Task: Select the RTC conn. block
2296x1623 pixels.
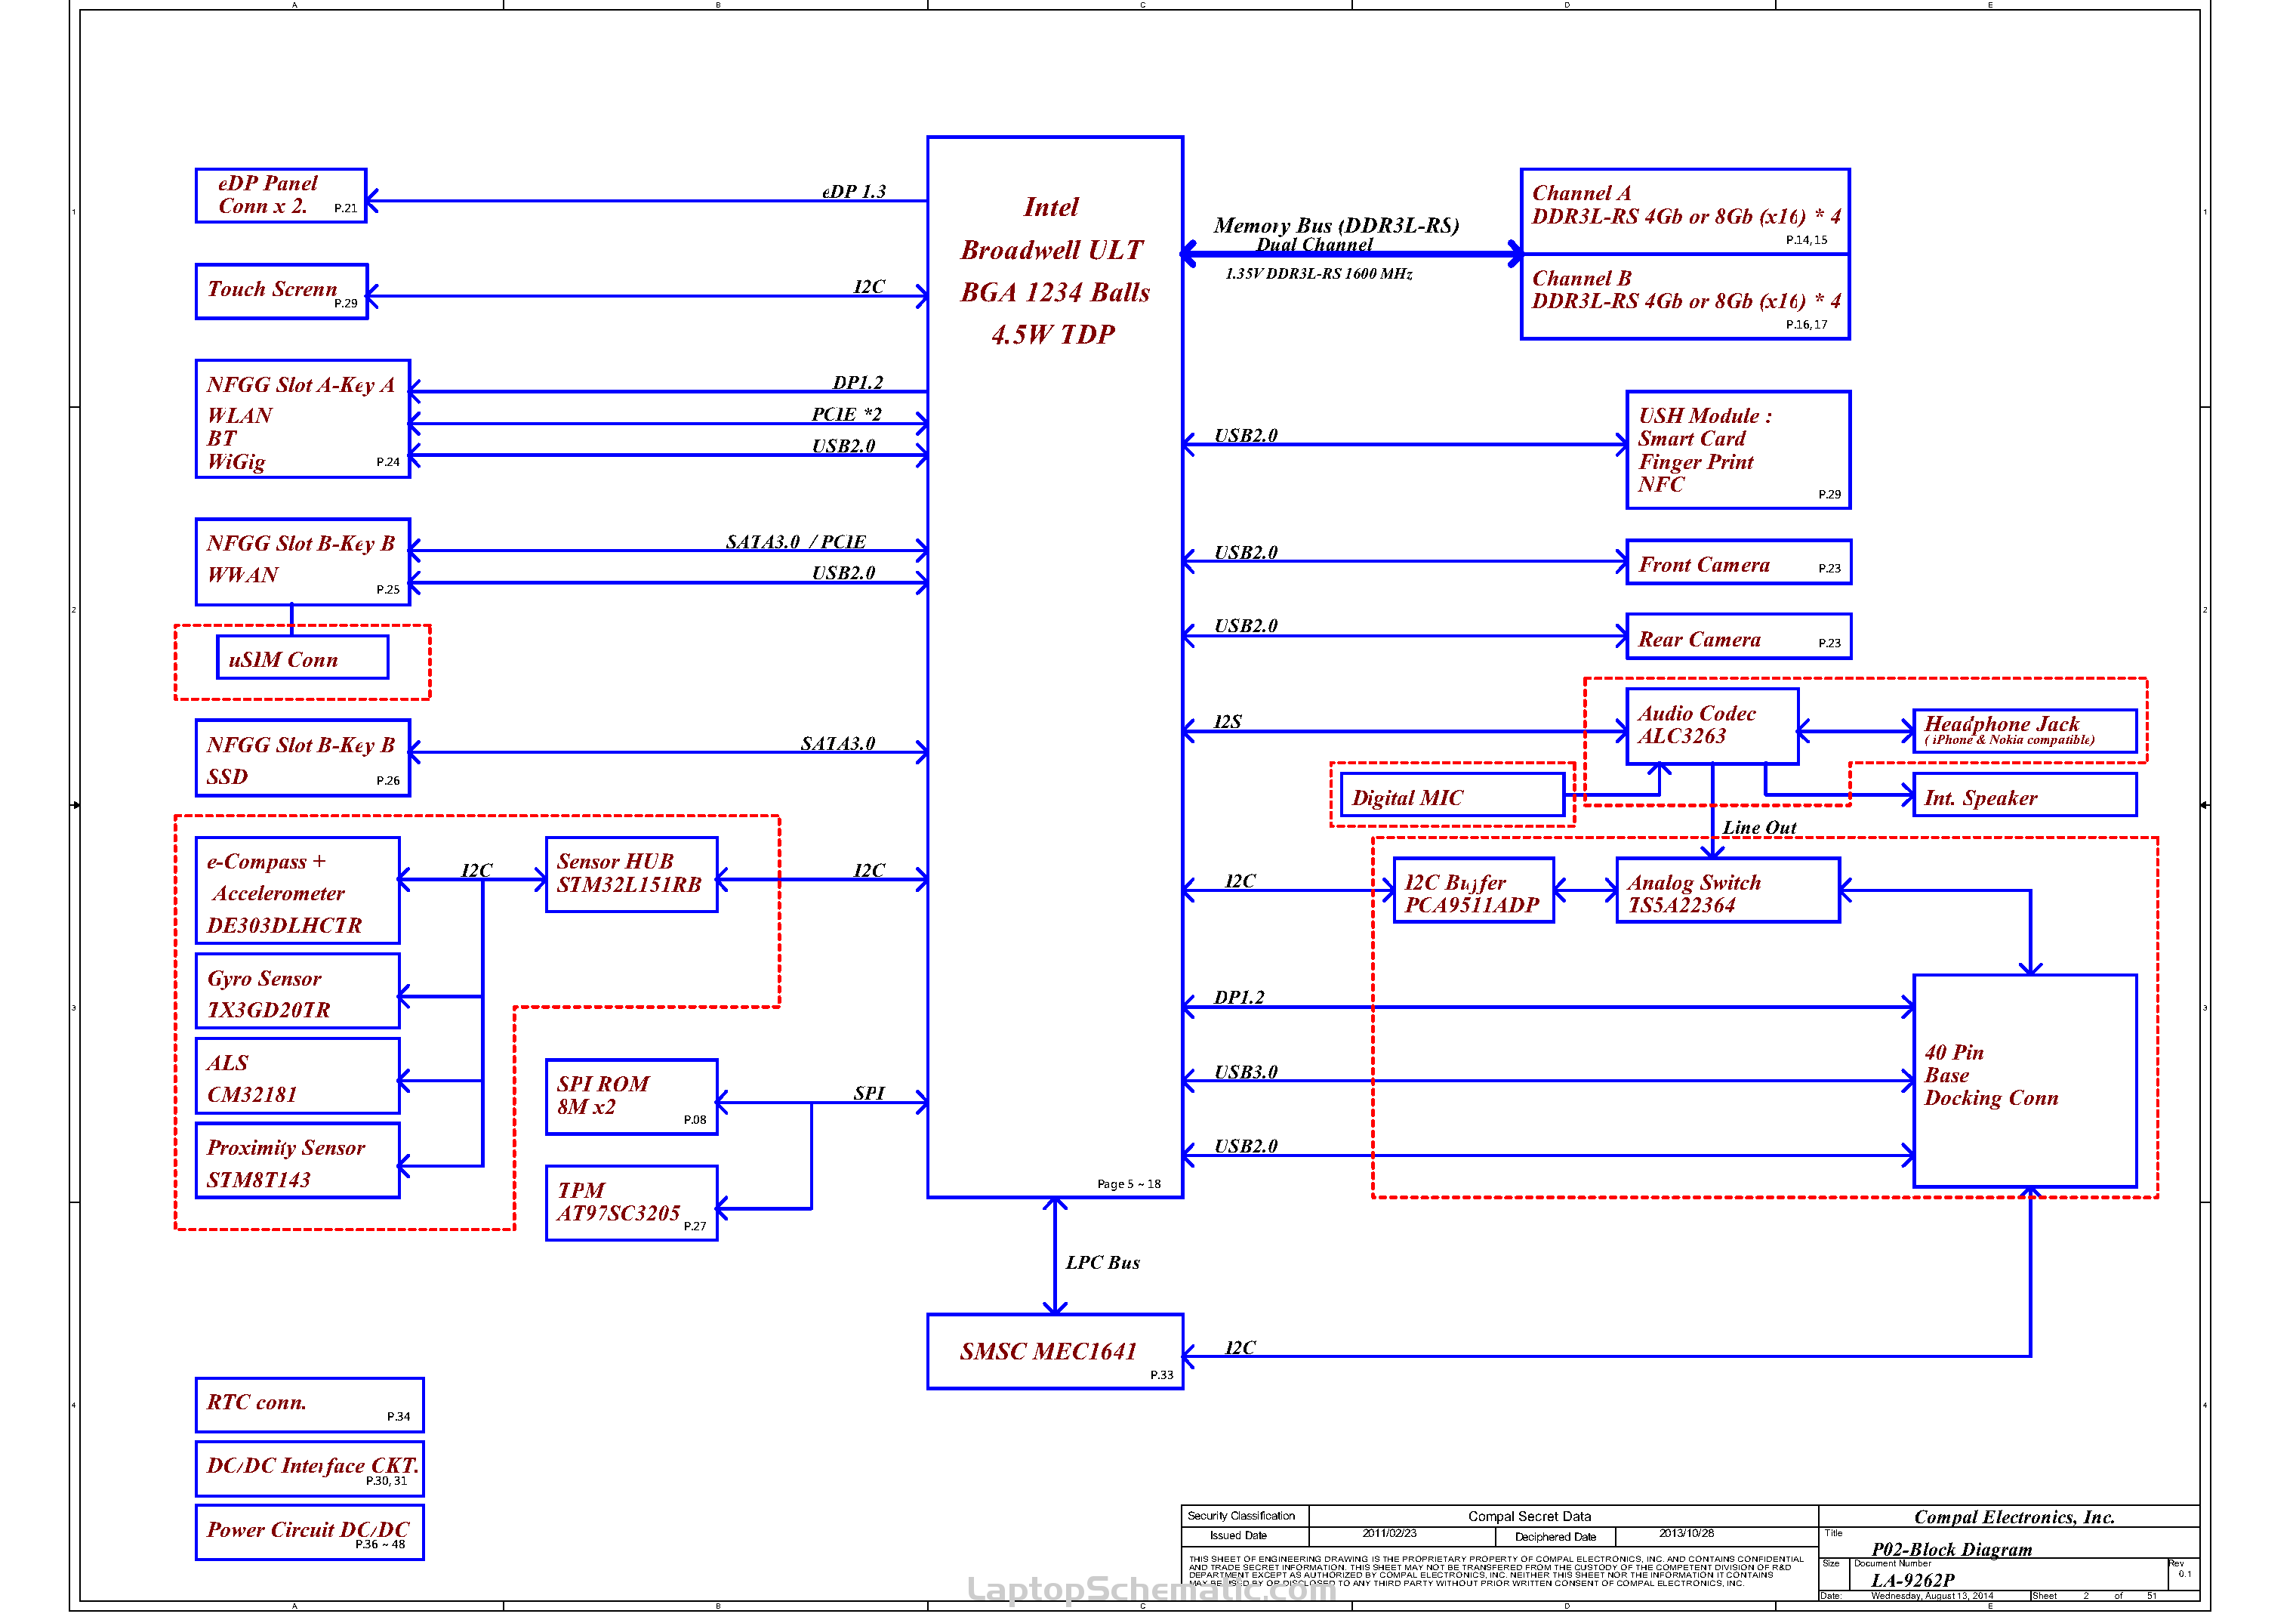Action: 310,1405
